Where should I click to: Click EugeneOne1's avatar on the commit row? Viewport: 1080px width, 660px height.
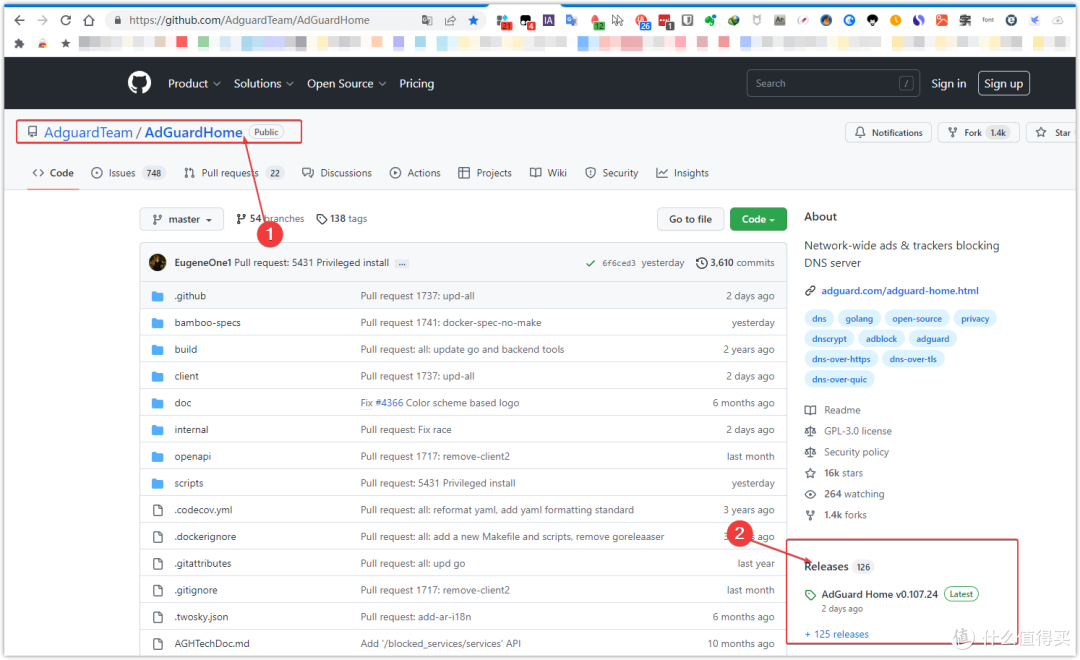pos(157,262)
